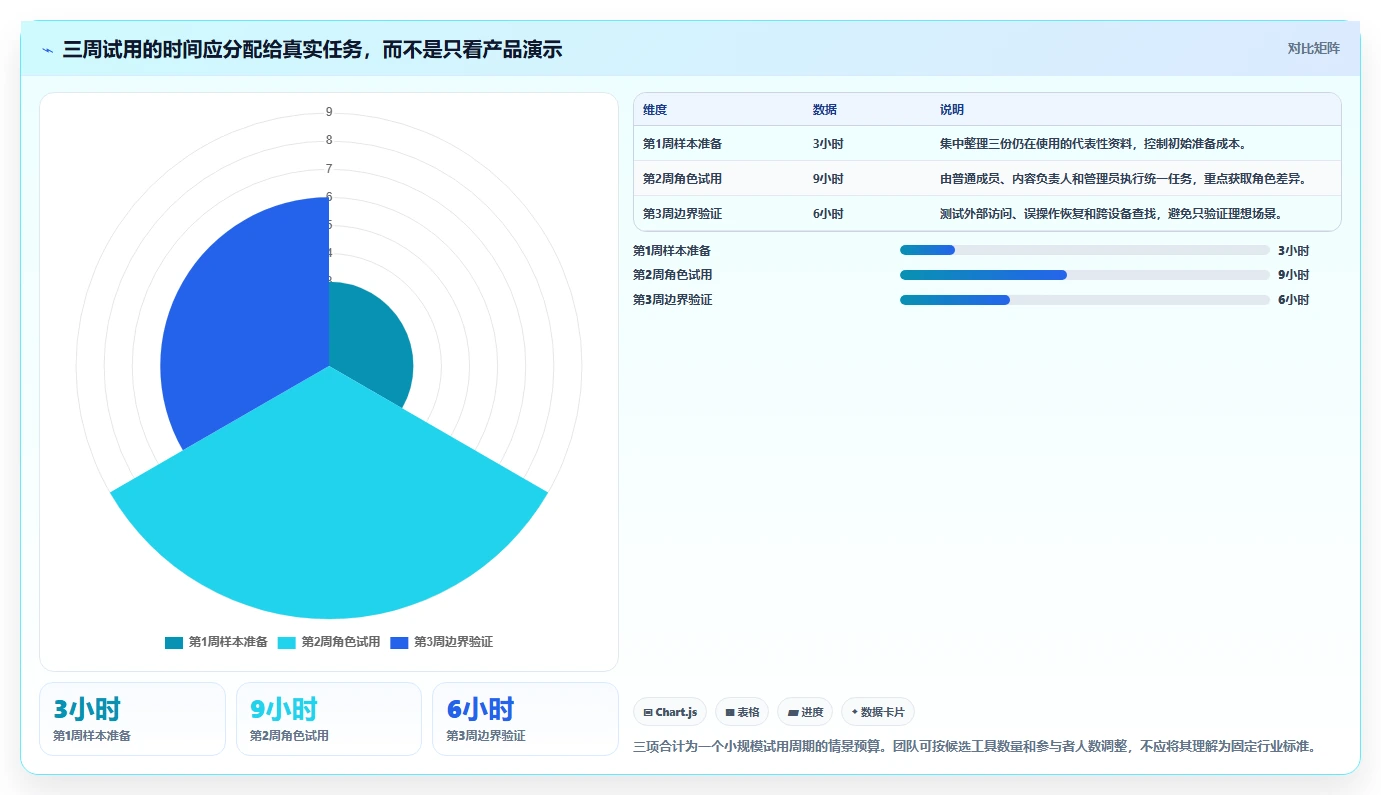The width and height of the screenshot is (1381, 795).
Task: Click footnote text starting 三项合计
Action: (978, 746)
